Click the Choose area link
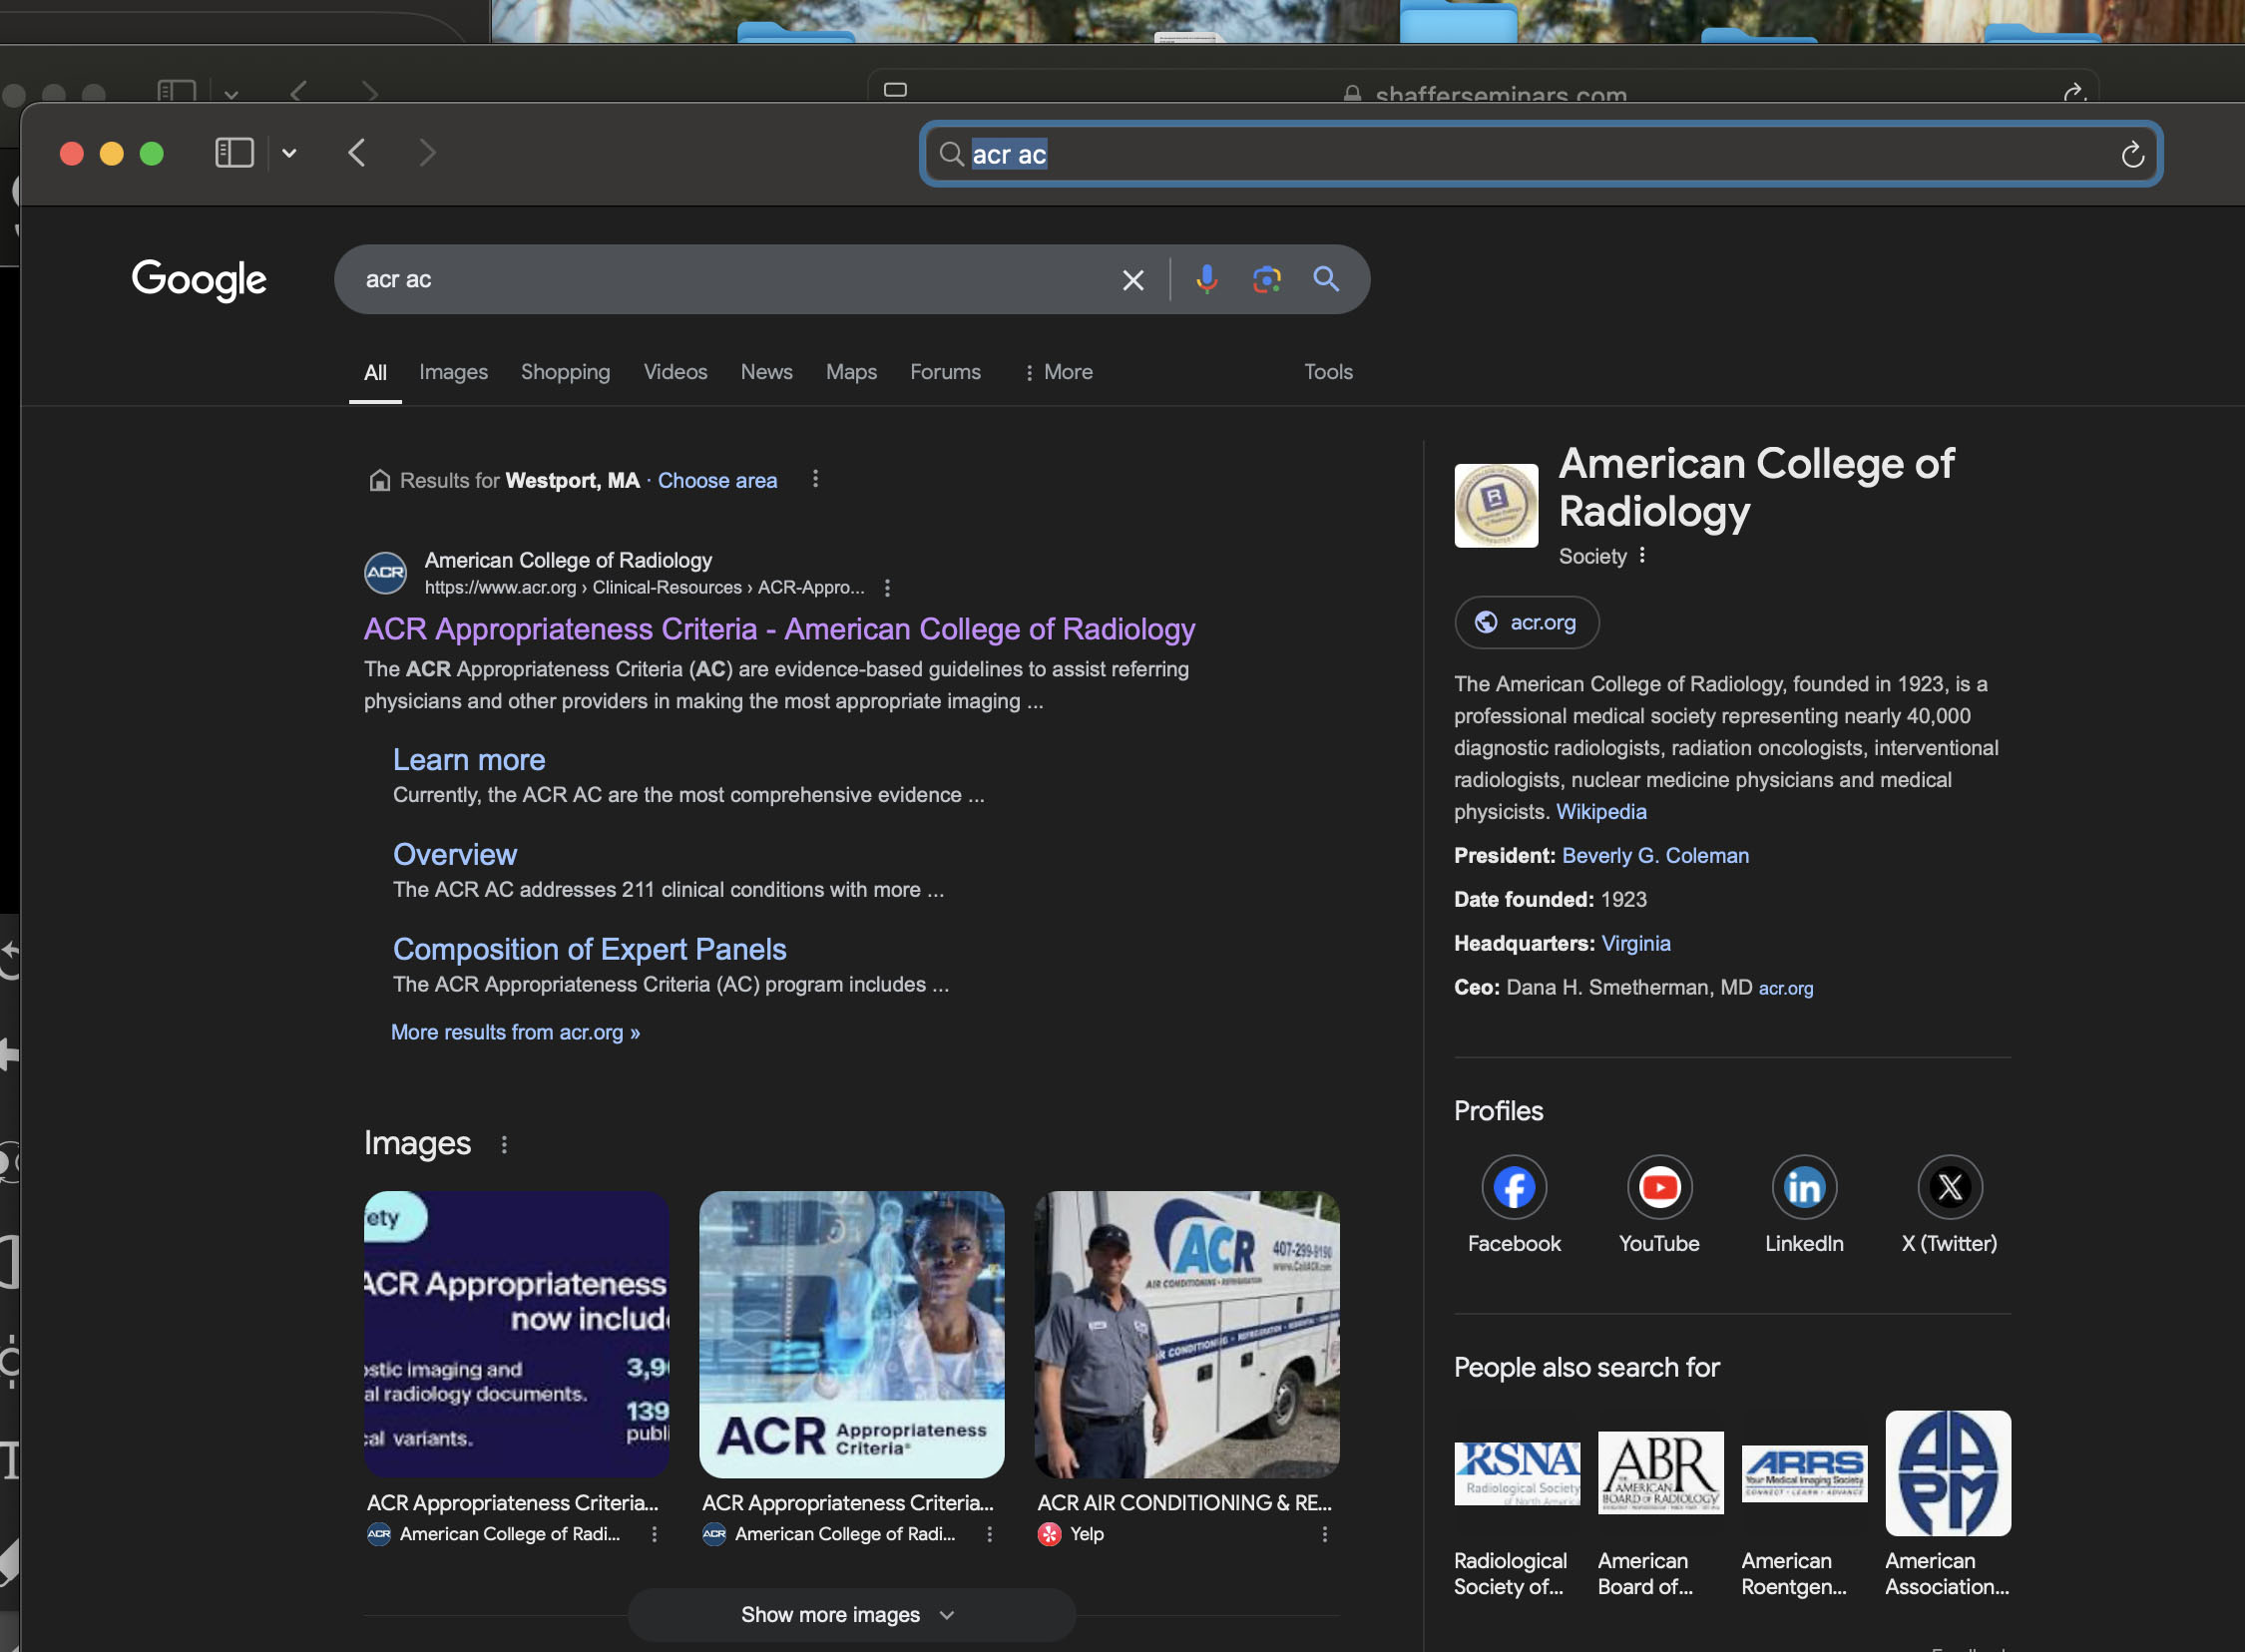Viewport: 2245px width, 1652px height. [x=717, y=480]
